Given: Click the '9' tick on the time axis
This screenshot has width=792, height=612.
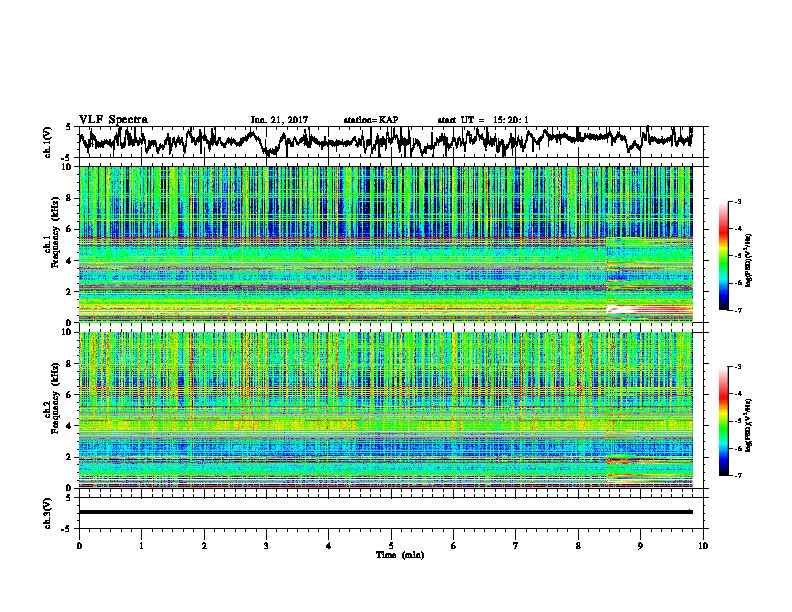Looking at the screenshot, I should 640,546.
